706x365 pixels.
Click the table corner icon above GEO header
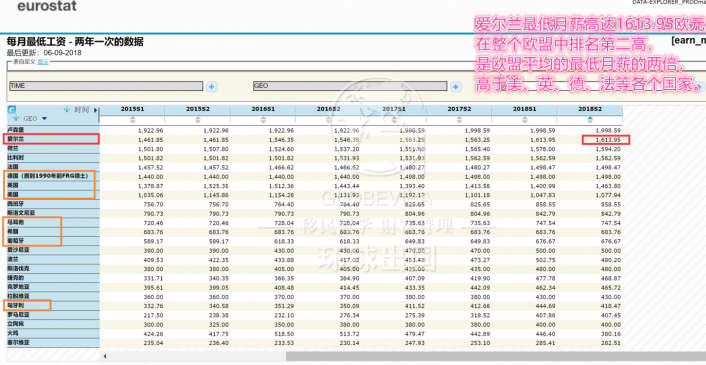pos(12,109)
